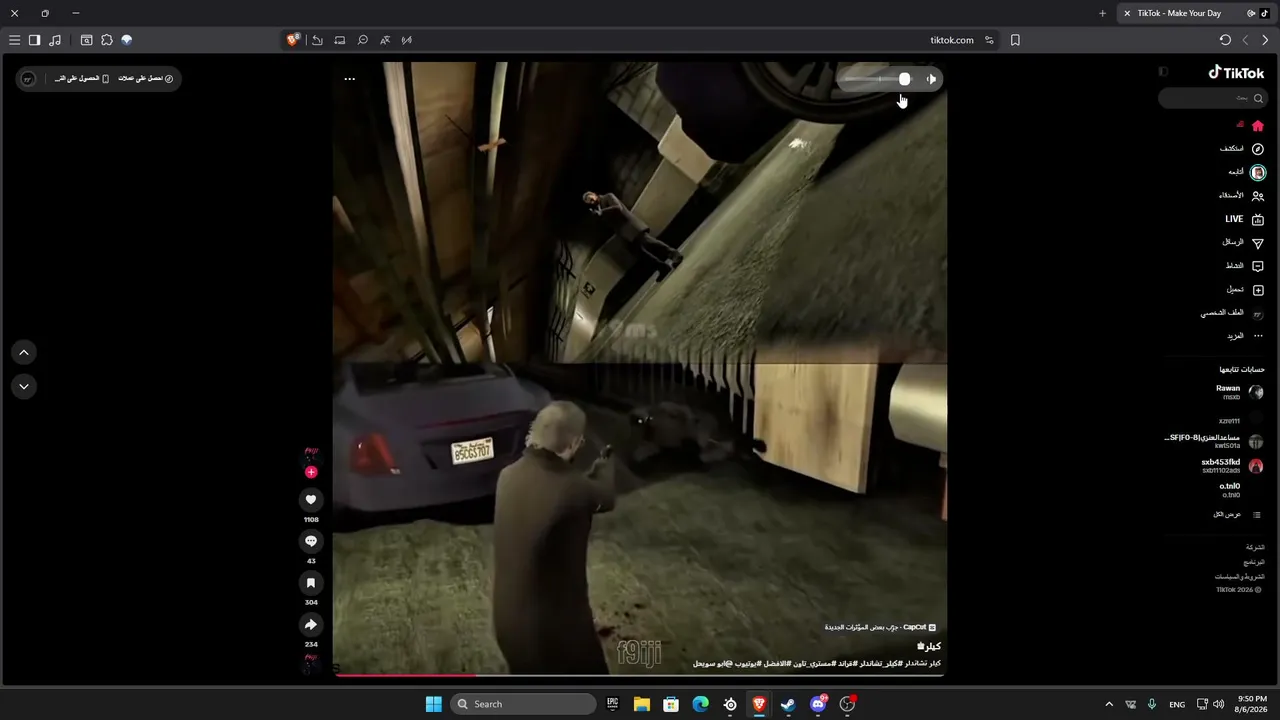
Task: Open the TikTok Home feed icon
Action: pyautogui.click(x=1258, y=126)
